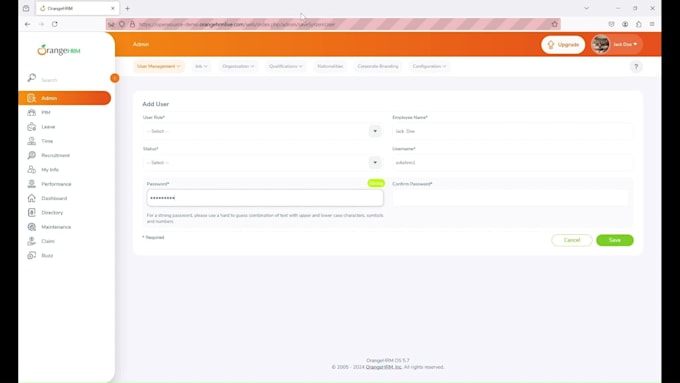Open the Job menu
The width and height of the screenshot is (680, 383).
click(x=201, y=66)
